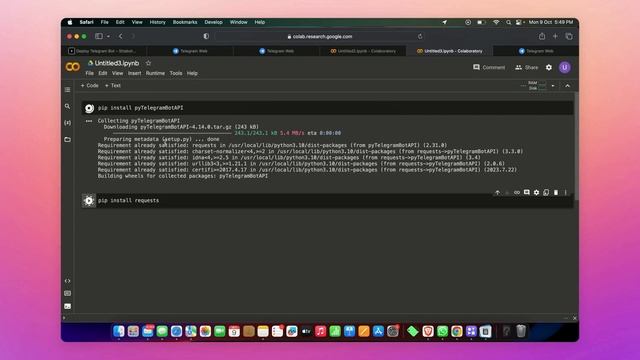Open the Find and replace search icon
Image resolution: width=640 pixels, height=360 pixels.
click(67, 106)
